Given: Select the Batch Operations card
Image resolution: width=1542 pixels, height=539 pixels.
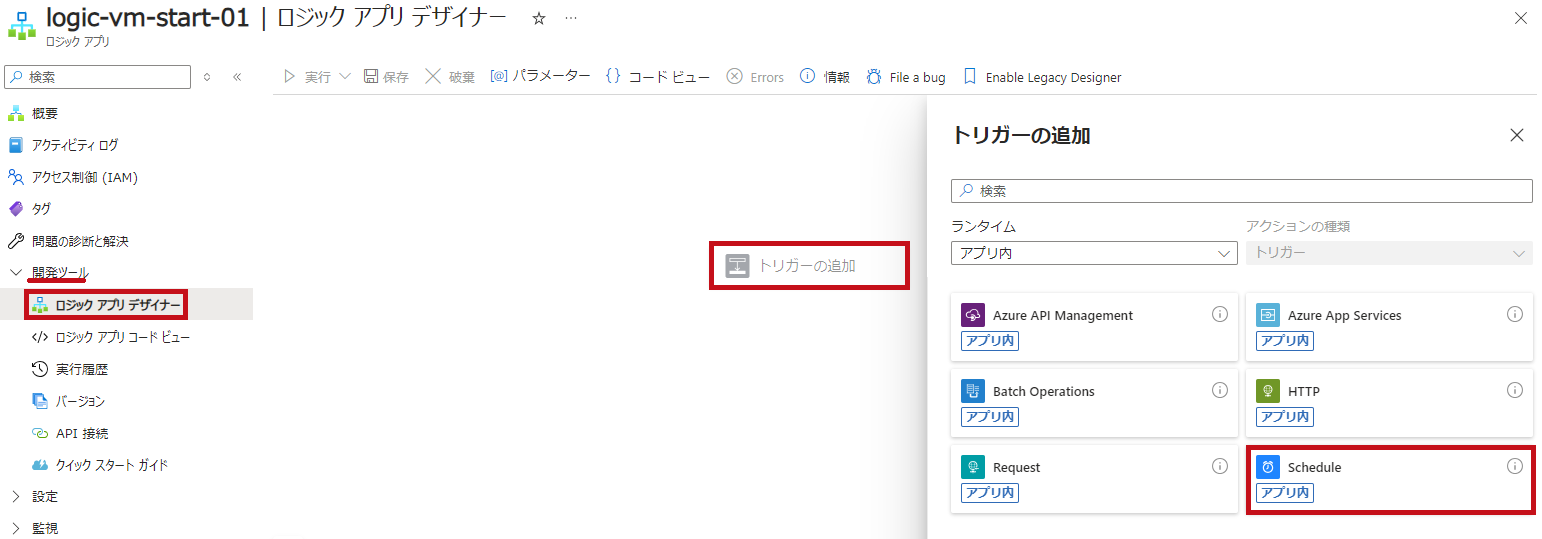Looking at the screenshot, I should 1094,403.
